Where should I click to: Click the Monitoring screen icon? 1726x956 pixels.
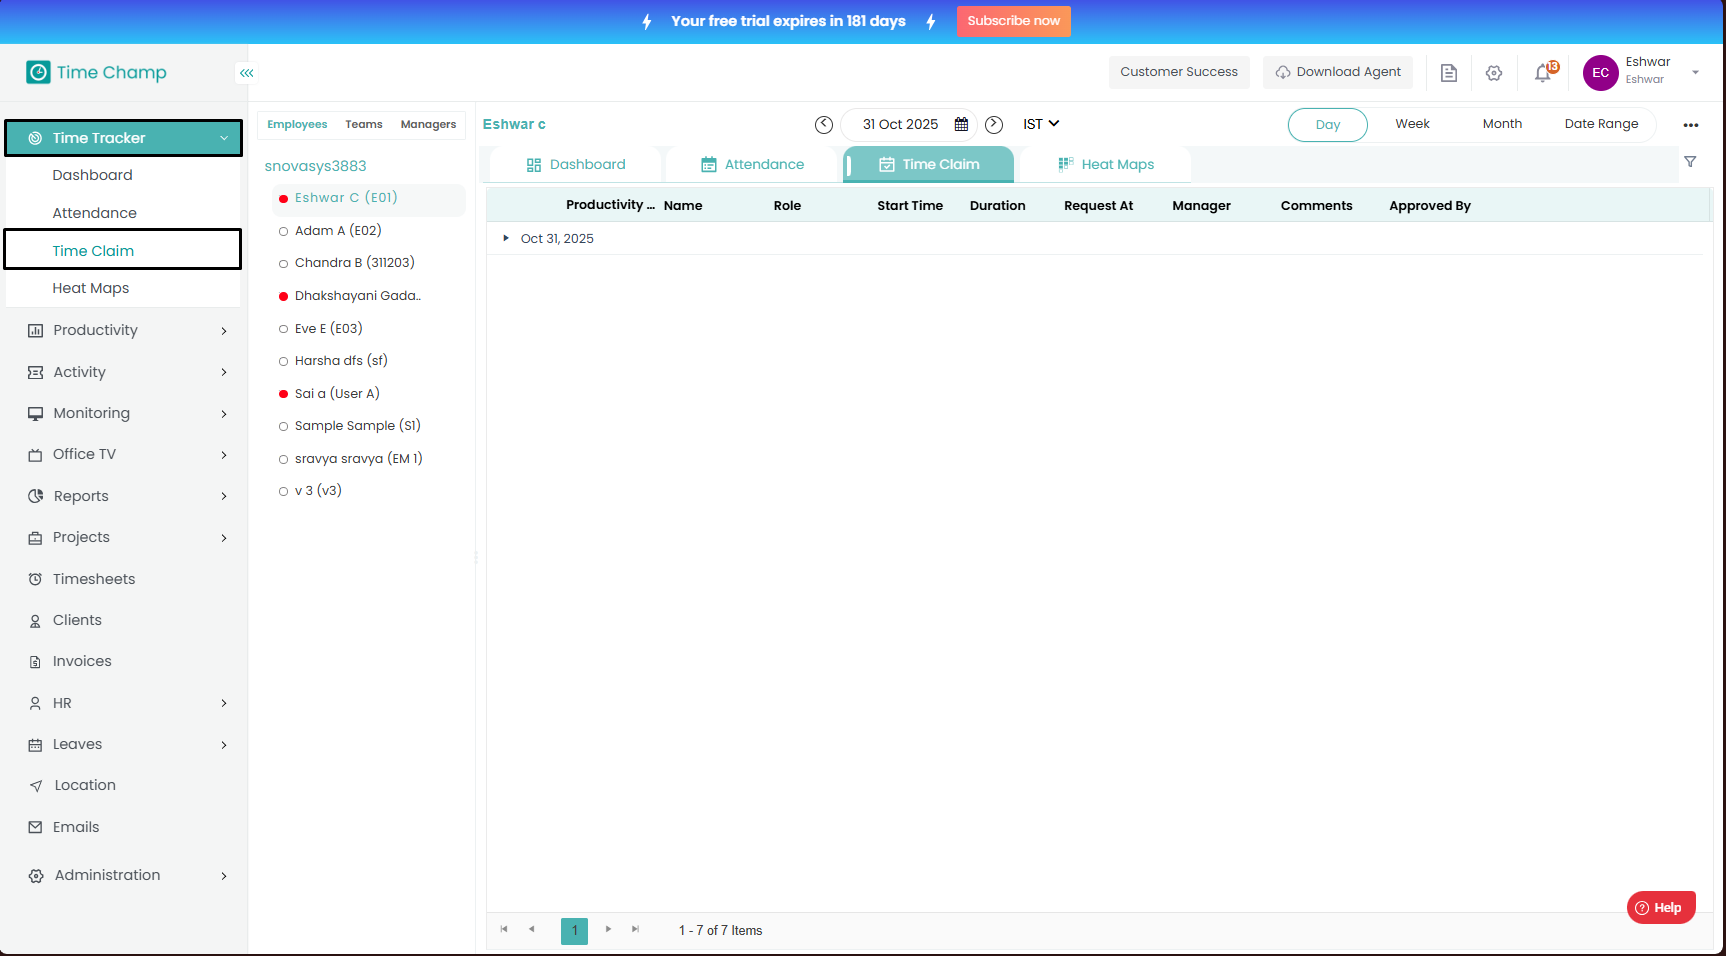coord(35,414)
